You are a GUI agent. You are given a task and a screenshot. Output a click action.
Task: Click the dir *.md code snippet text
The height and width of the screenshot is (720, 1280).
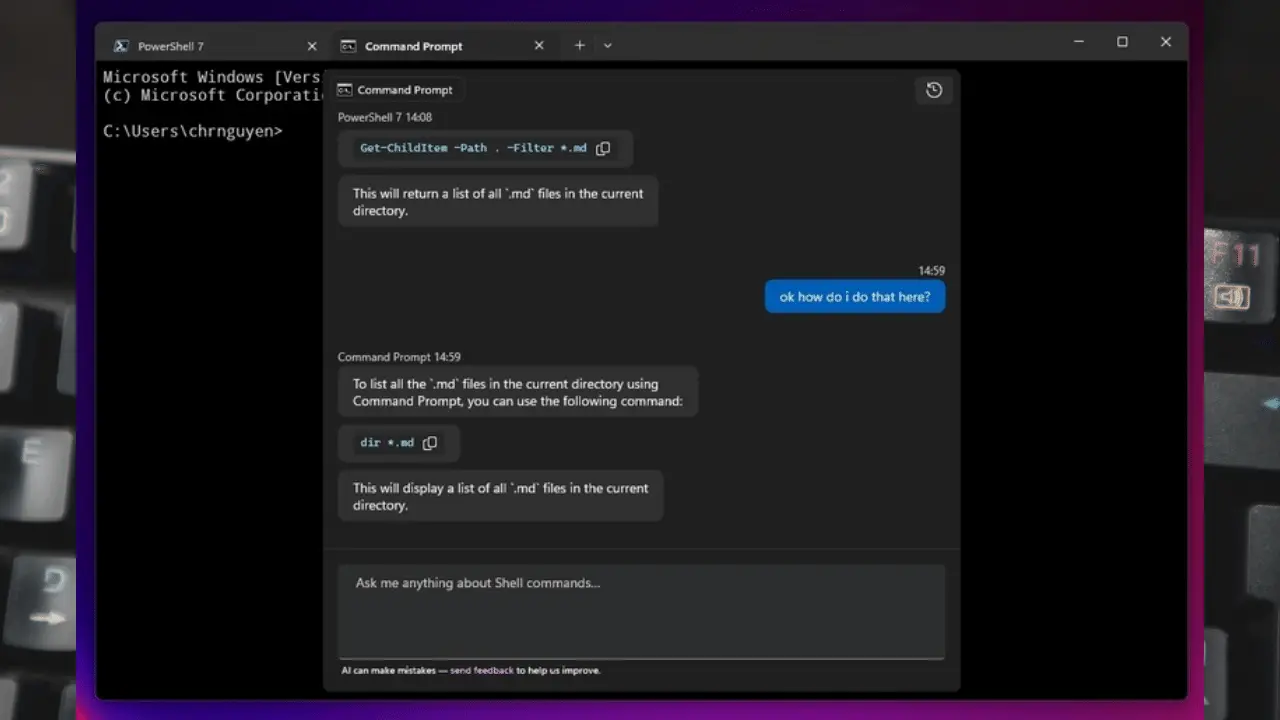pyautogui.click(x=387, y=443)
